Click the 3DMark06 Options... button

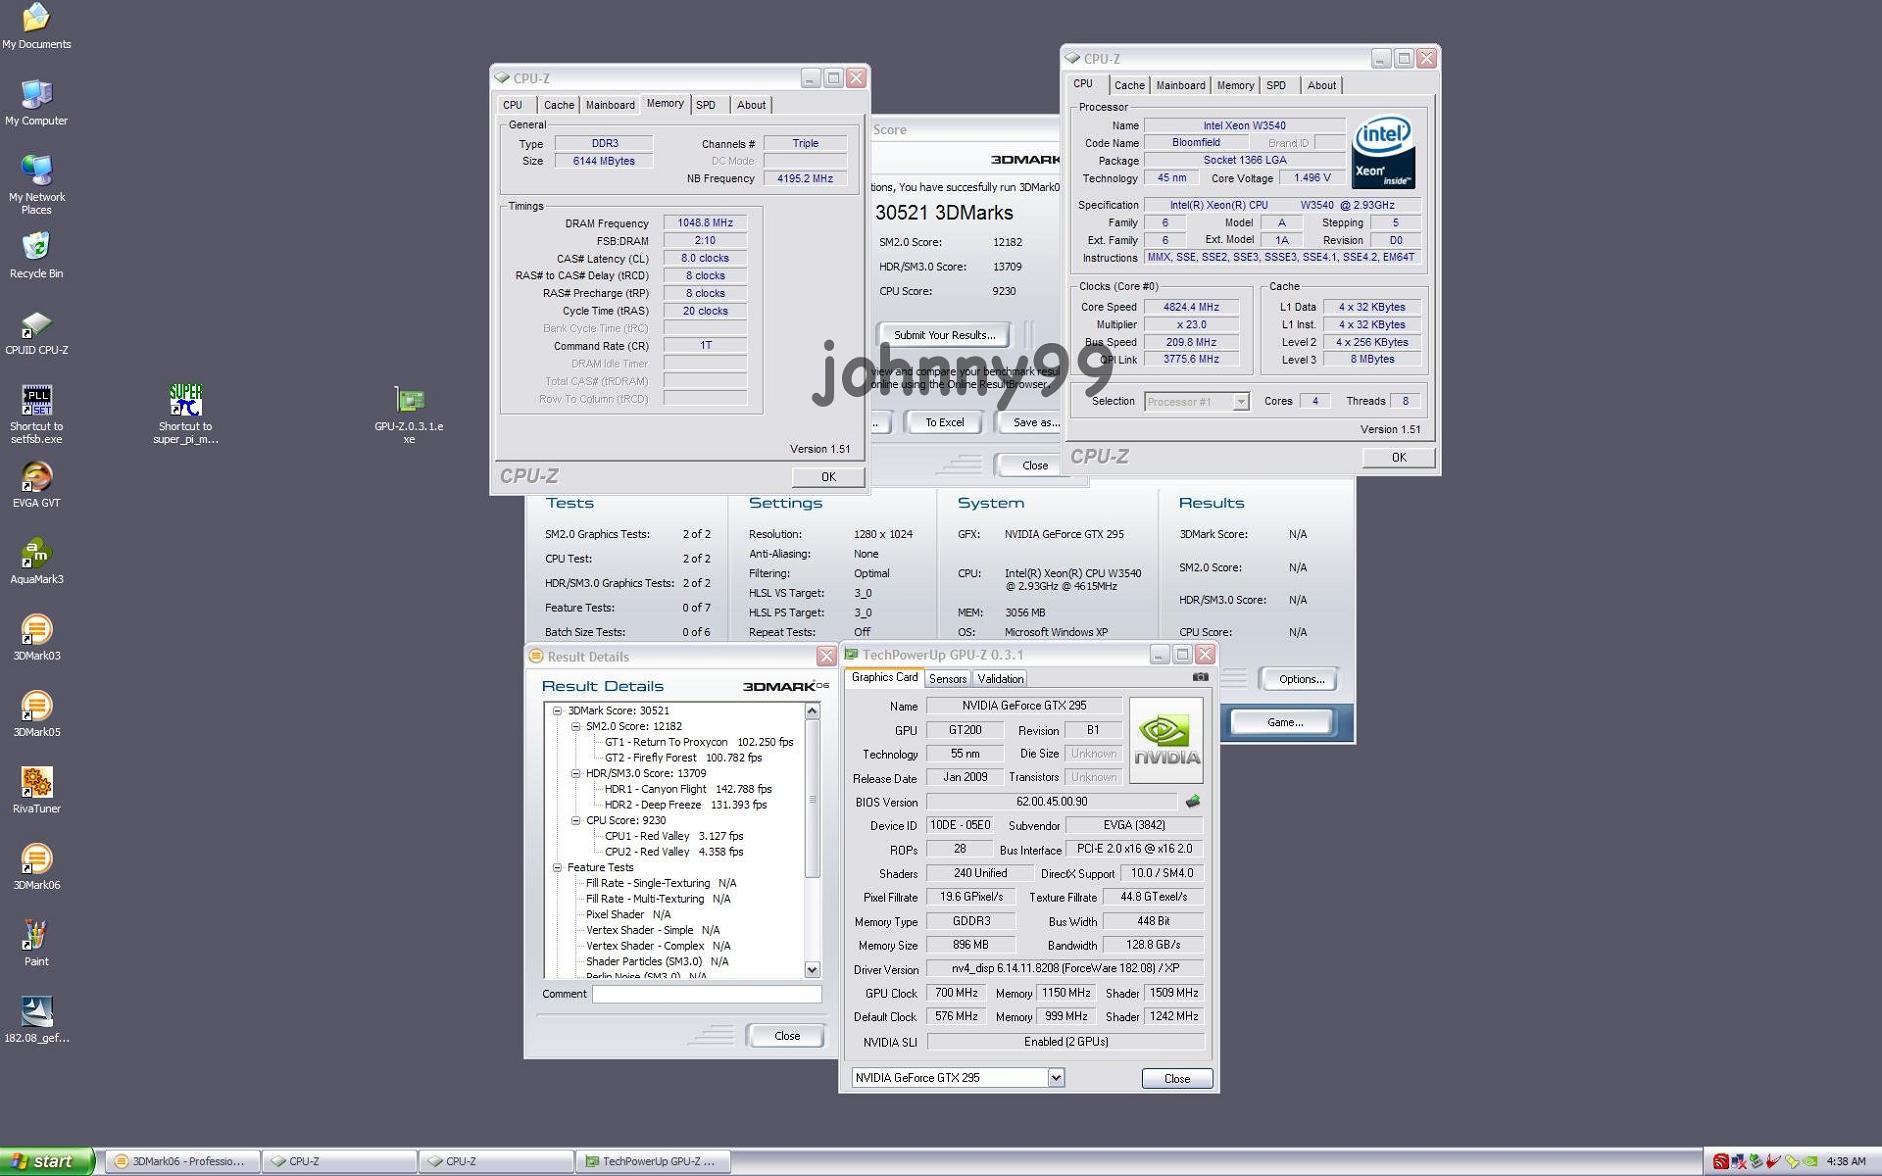tap(1300, 679)
